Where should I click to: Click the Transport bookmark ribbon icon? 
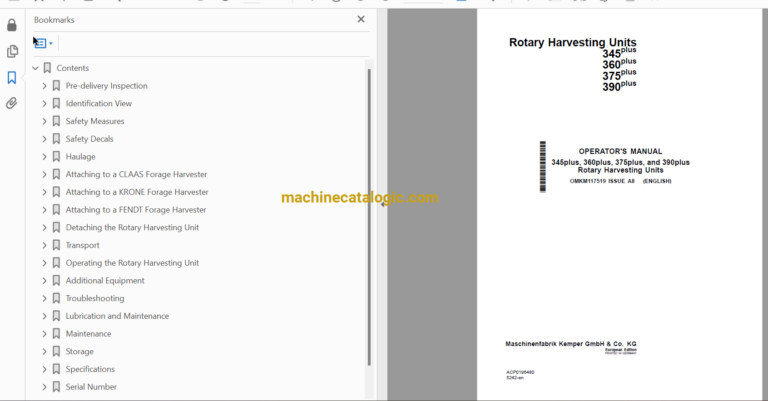56,245
